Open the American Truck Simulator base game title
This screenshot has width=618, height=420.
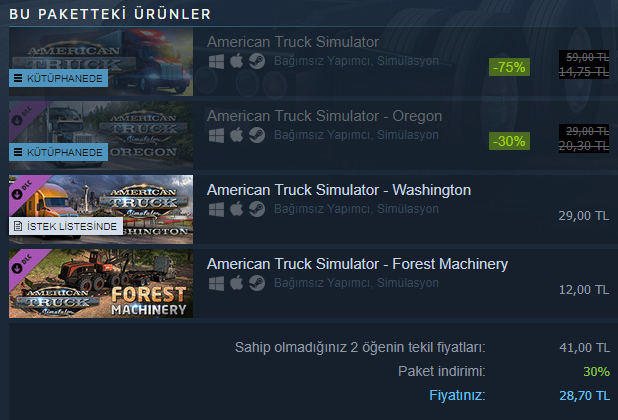click(293, 42)
